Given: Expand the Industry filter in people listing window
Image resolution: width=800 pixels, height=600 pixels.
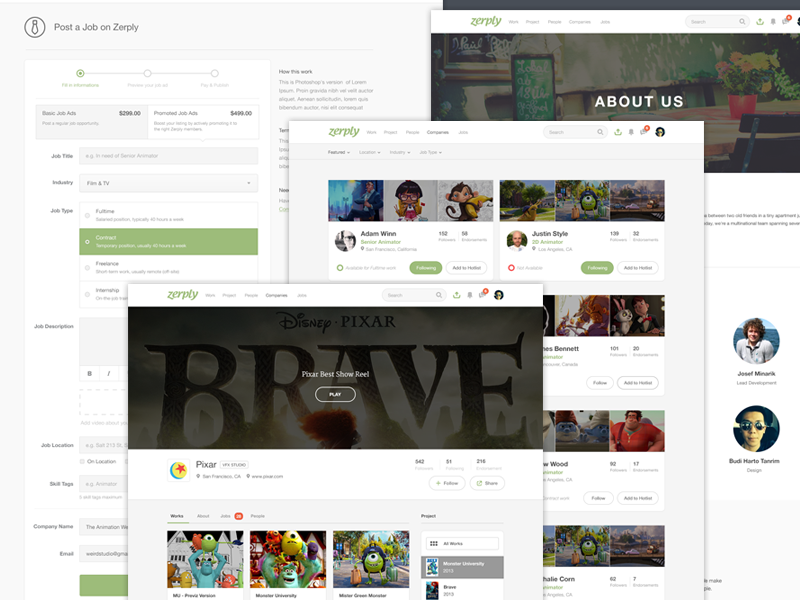Looking at the screenshot, I should tap(399, 153).
